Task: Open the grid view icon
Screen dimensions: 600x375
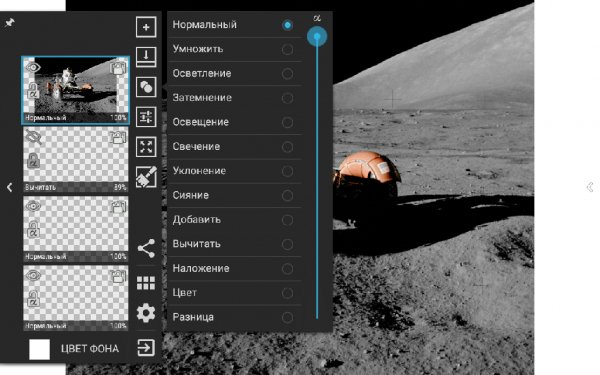Action: 146,284
